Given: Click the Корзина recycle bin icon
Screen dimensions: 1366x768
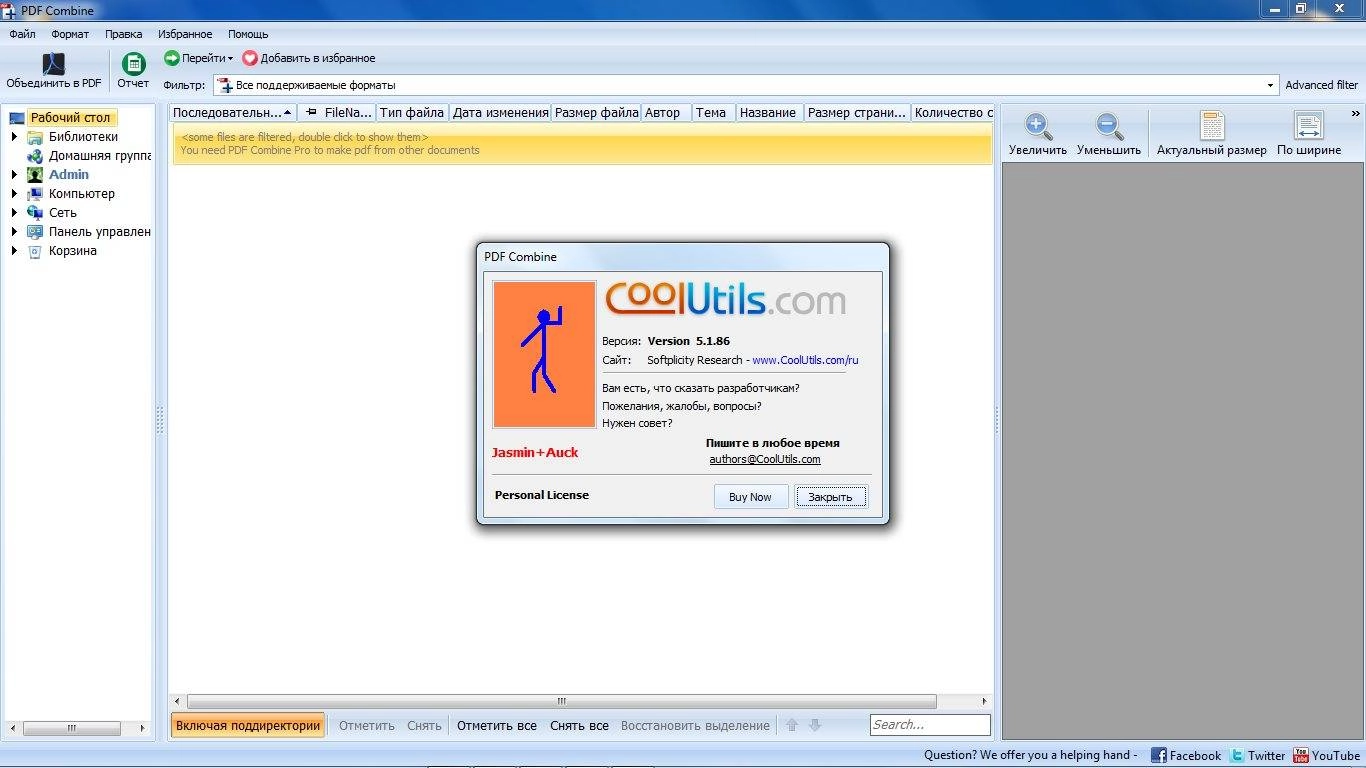Looking at the screenshot, I should pyautogui.click(x=35, y=251).
